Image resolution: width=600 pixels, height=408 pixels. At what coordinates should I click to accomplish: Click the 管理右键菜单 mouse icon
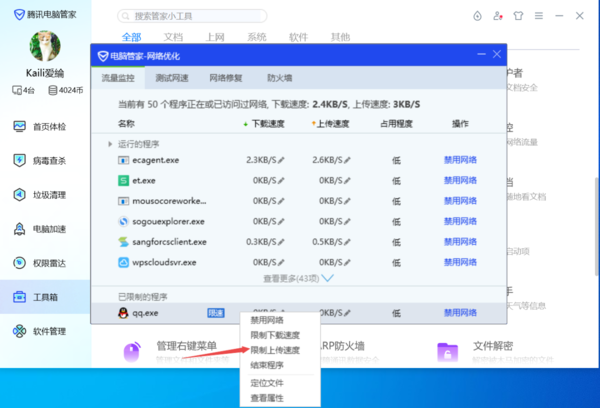coord(133,352)
